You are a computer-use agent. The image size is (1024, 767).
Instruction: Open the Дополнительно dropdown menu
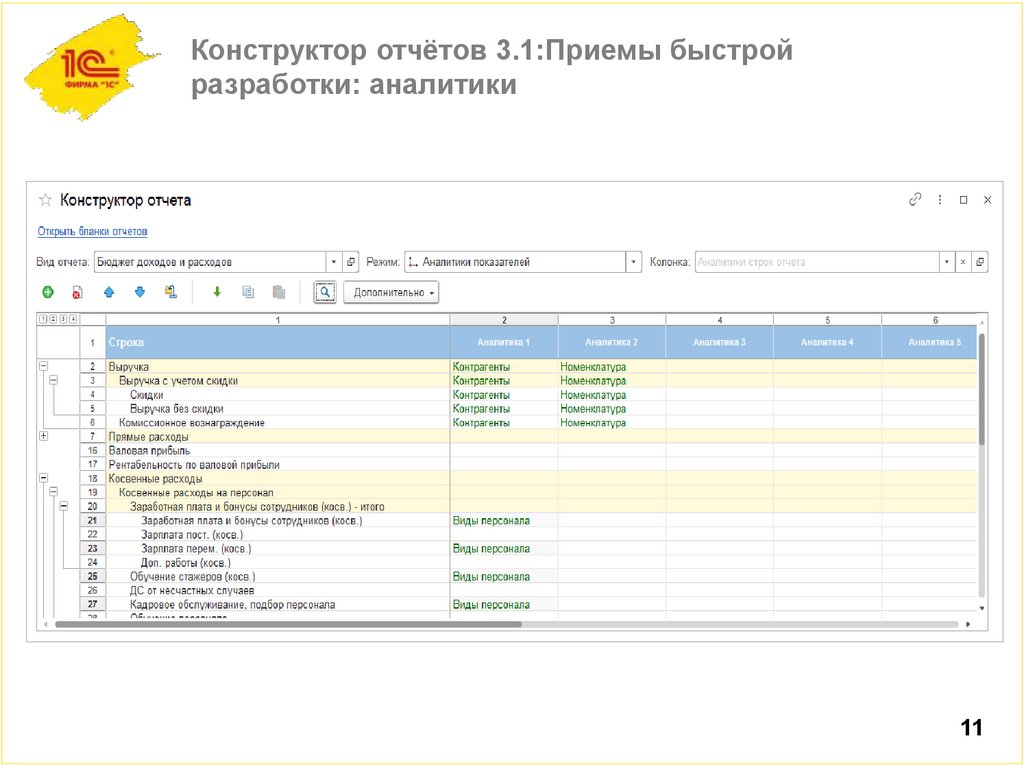[390, 292]
